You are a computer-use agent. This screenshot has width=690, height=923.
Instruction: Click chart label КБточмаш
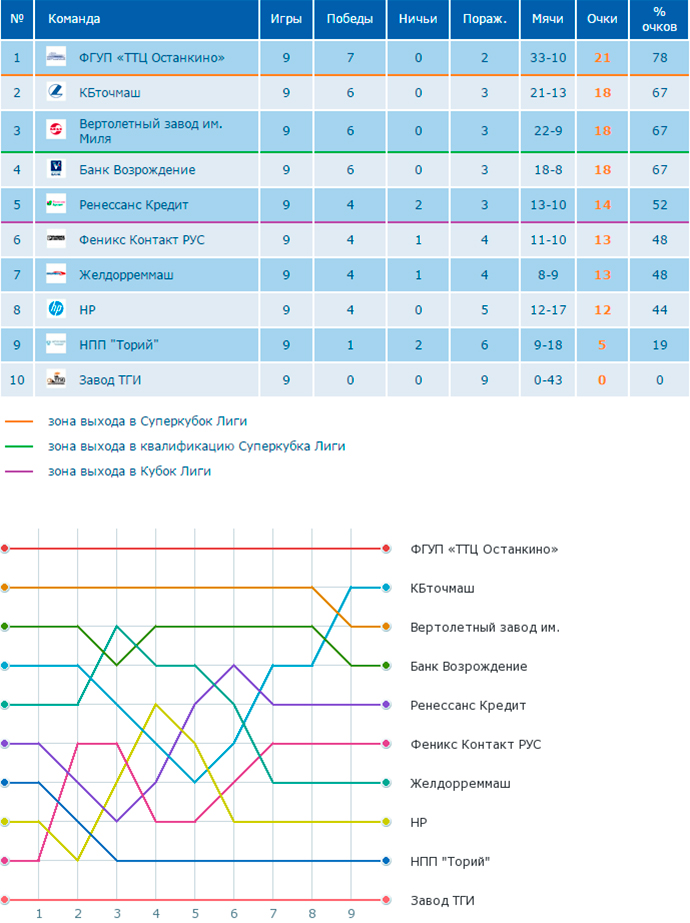point(442,588)
